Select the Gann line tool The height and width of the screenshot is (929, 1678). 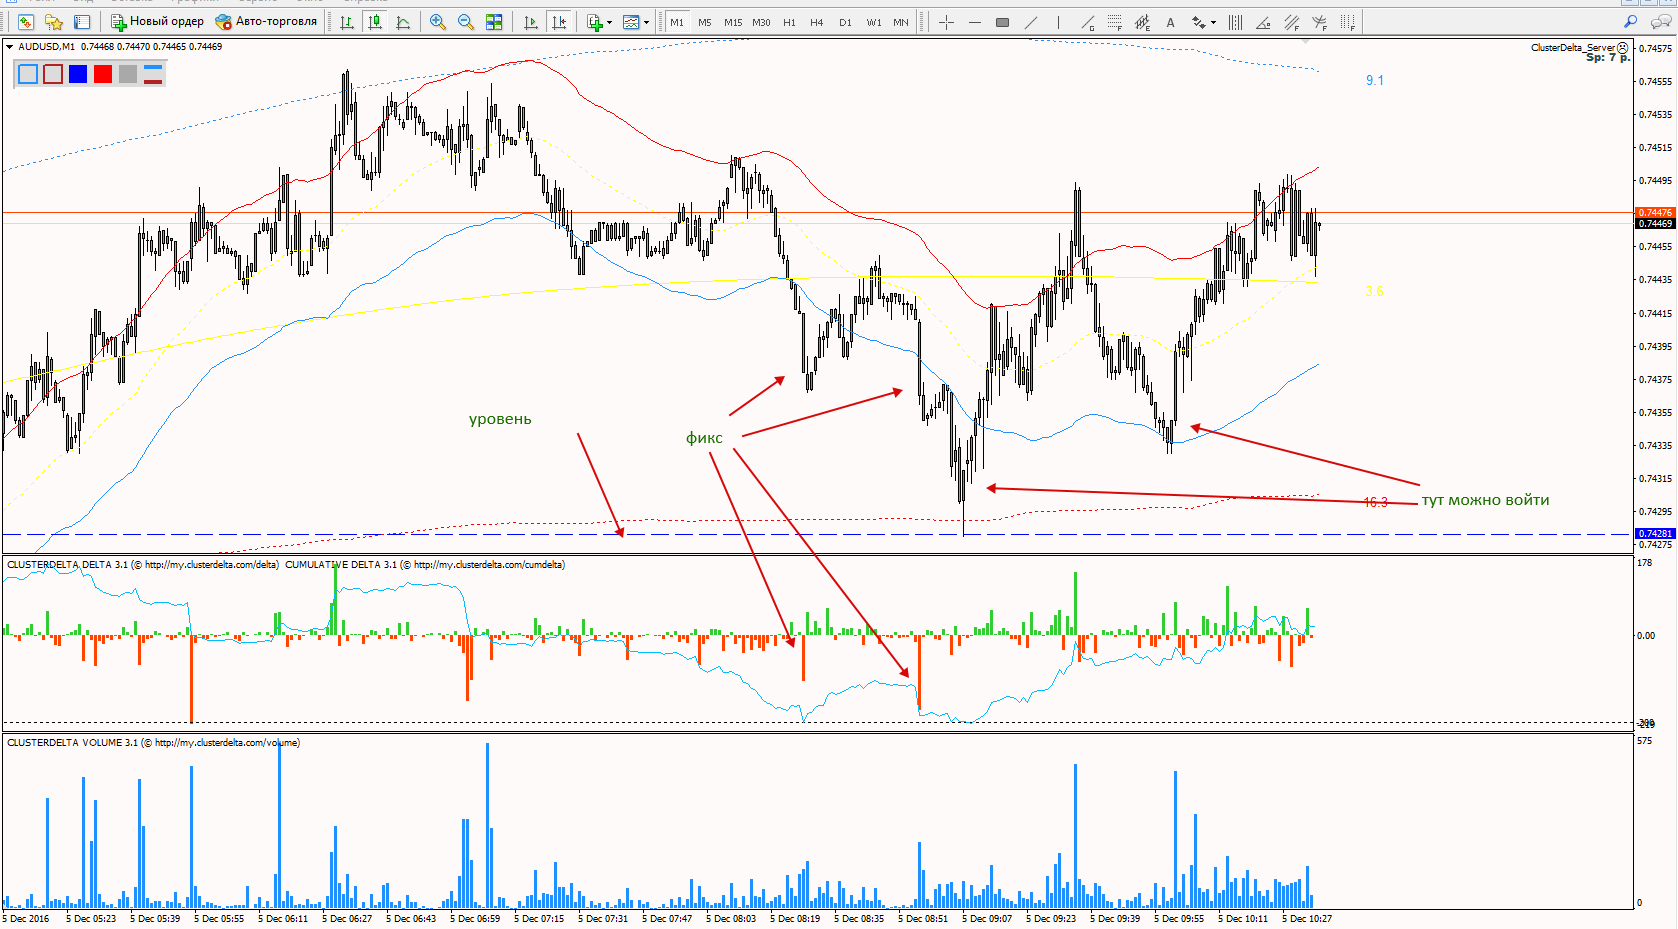pos(1087,21)
